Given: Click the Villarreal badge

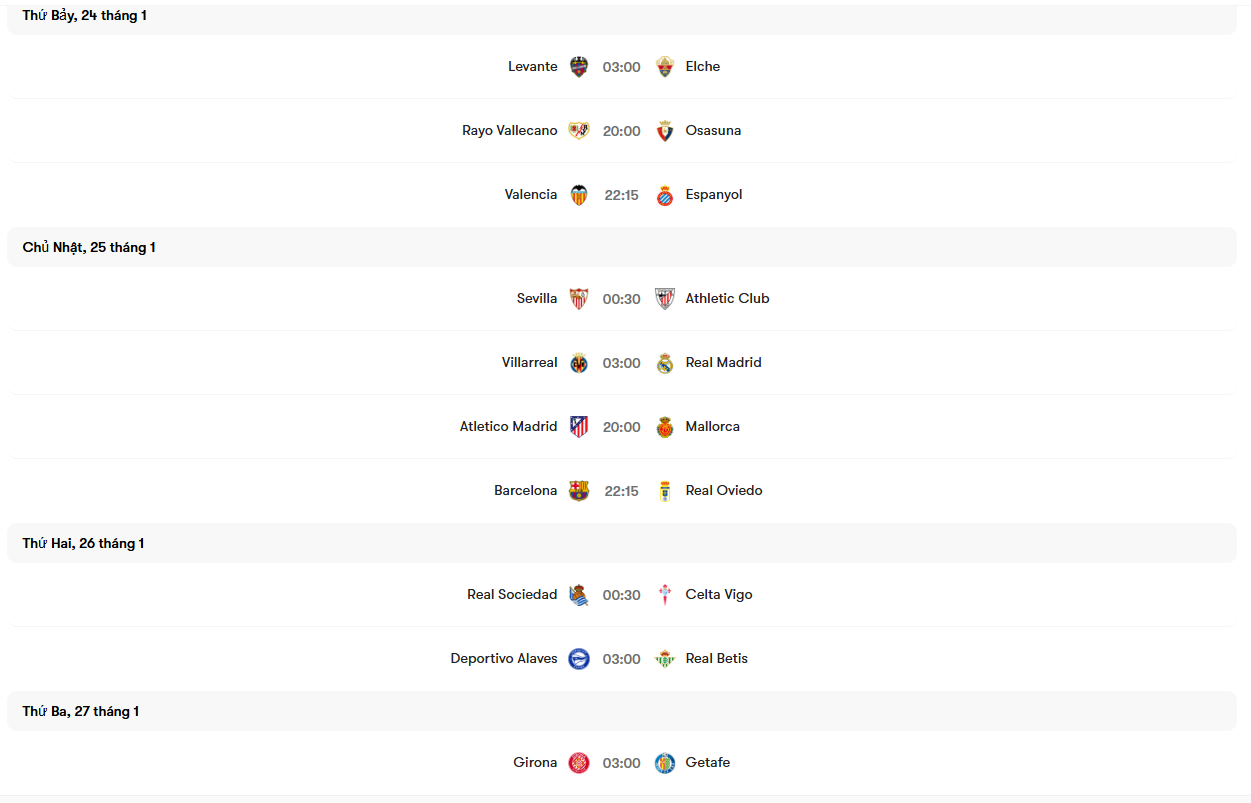Looking at the screenshot, I should [579, 362].
